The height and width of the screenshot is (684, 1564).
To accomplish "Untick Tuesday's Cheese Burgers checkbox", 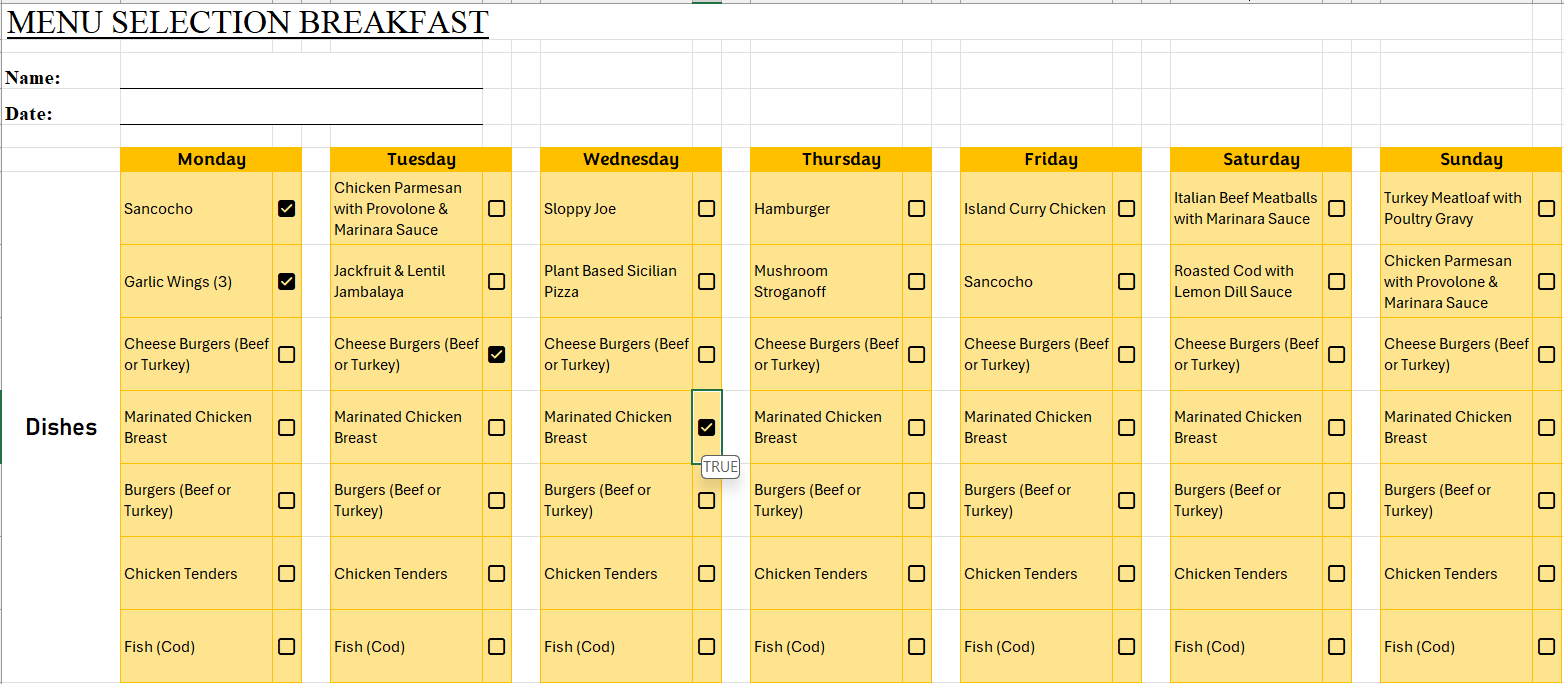I will click(497, 355).
